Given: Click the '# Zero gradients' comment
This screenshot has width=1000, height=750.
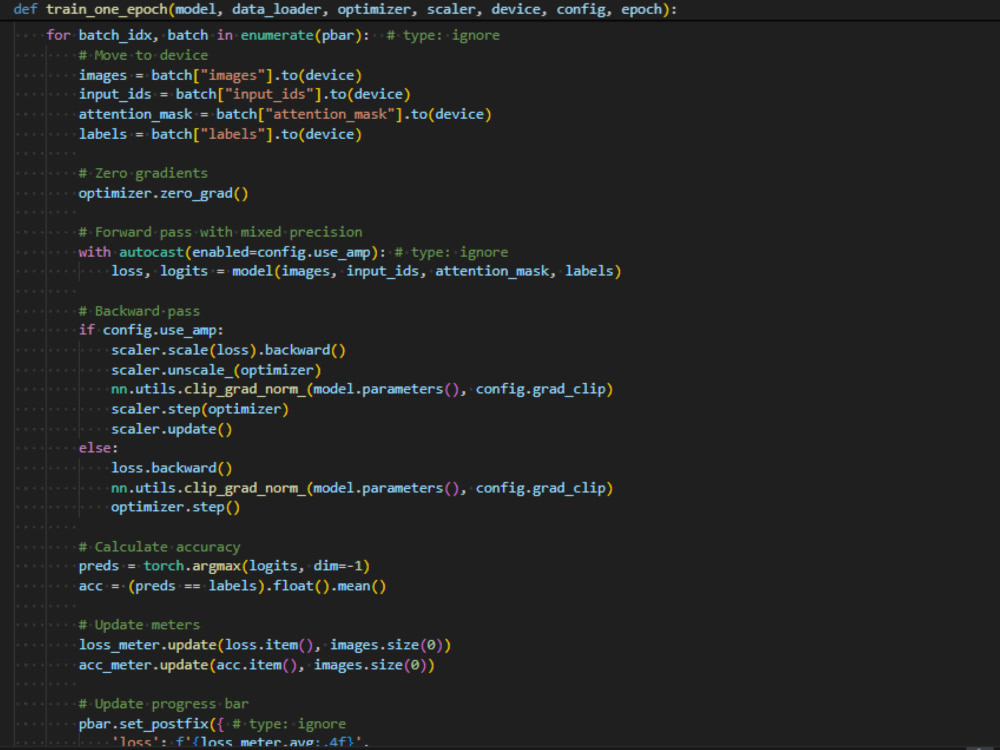Looking at the screenshot, I should pyautogui.click(x=143, y=173).
